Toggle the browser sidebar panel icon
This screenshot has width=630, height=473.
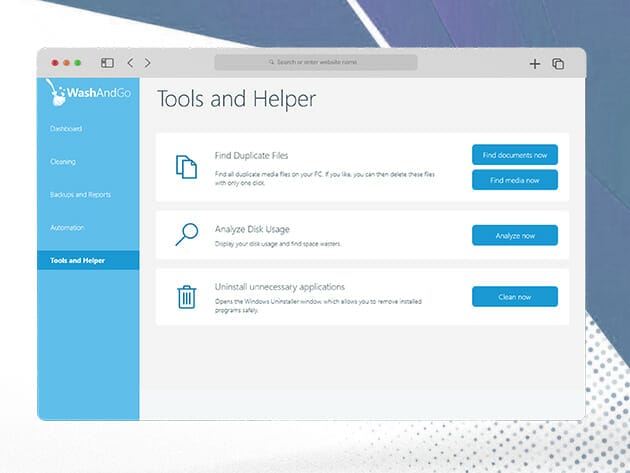coord(108,63)
